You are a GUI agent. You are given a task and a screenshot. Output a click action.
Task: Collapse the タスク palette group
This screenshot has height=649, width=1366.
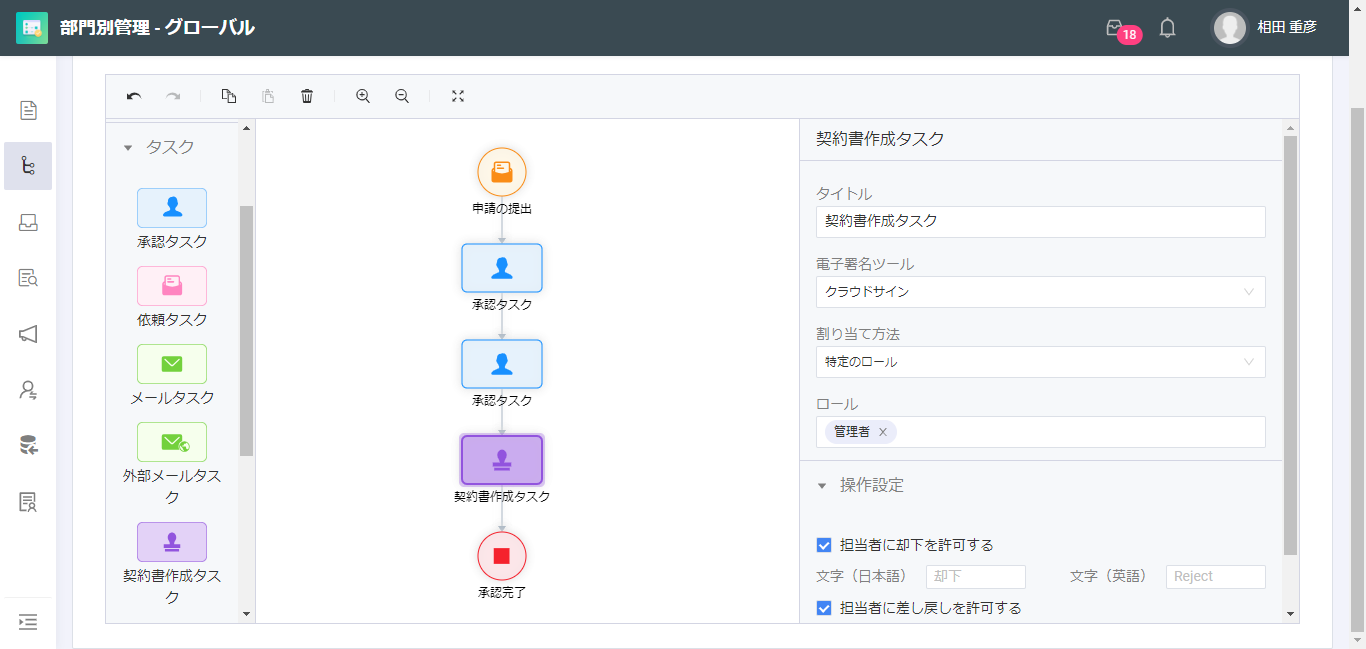pos(128,148)
